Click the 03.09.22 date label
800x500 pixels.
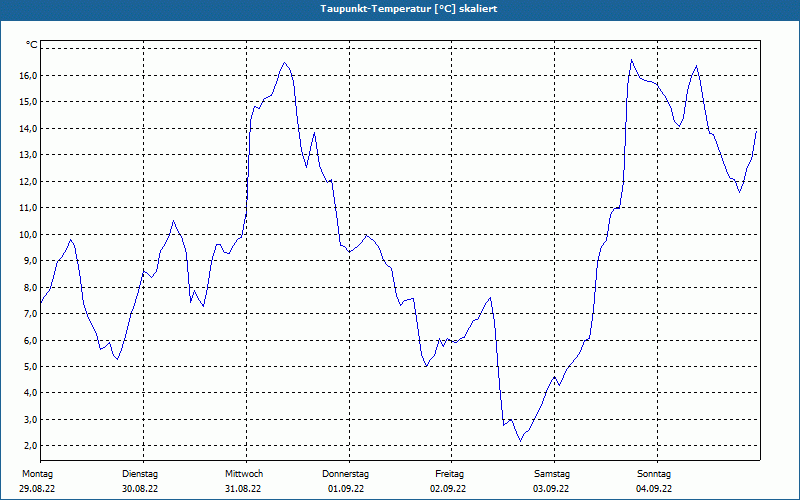click(551, 489)
